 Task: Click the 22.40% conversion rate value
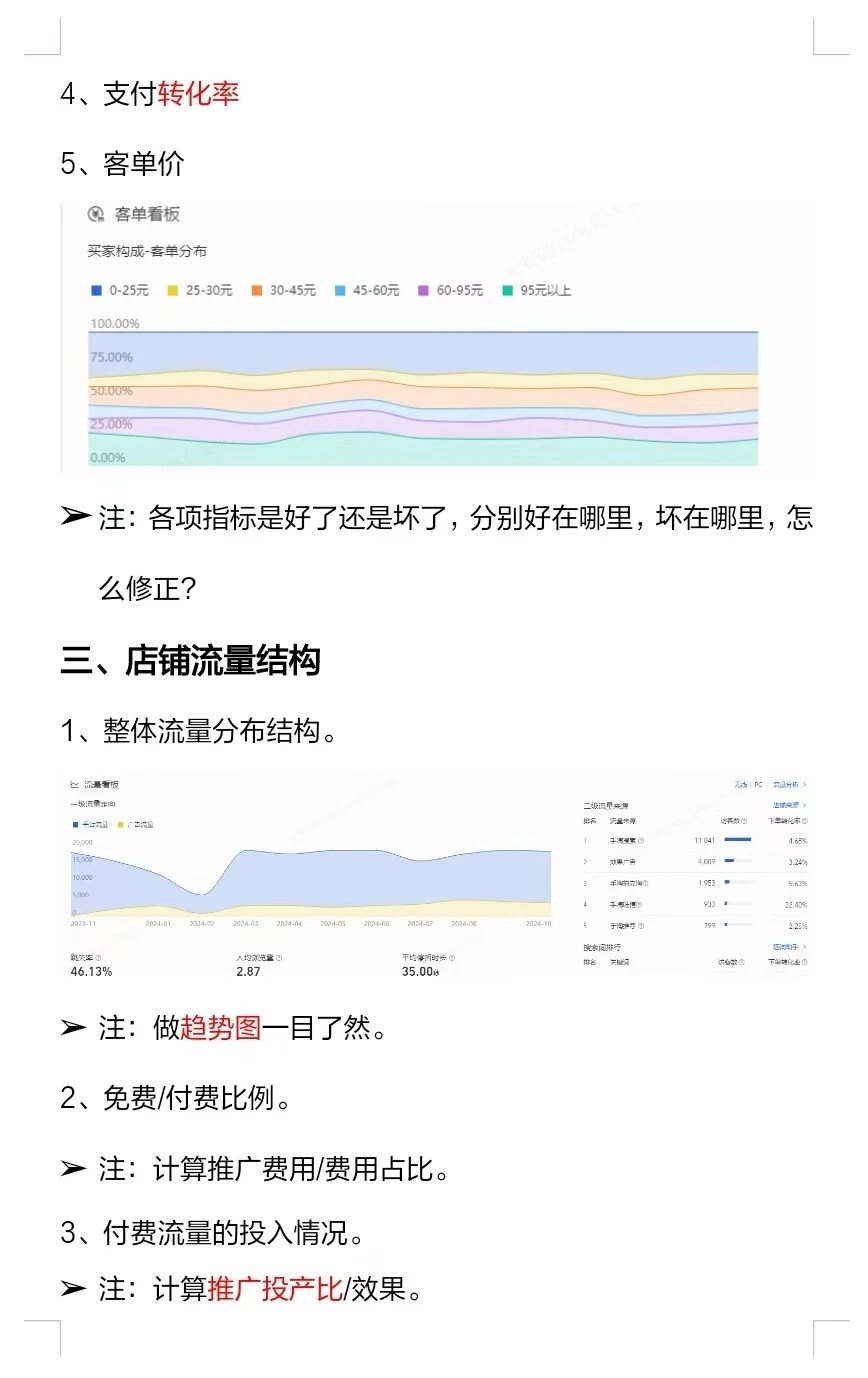796,904
